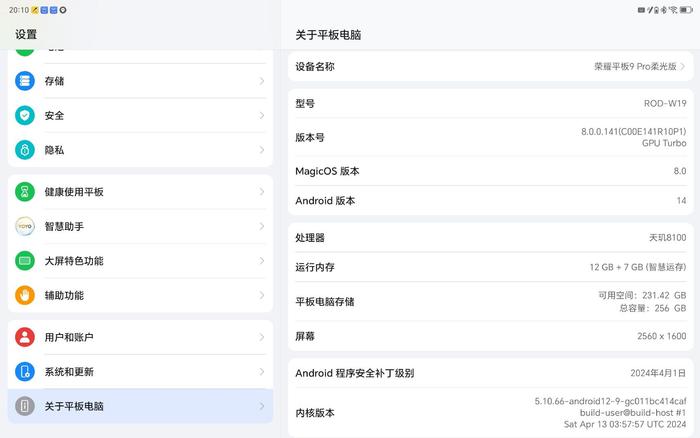Tap the Android 版本 row
Screen dimensions: 700x438
tap(491, 200)
